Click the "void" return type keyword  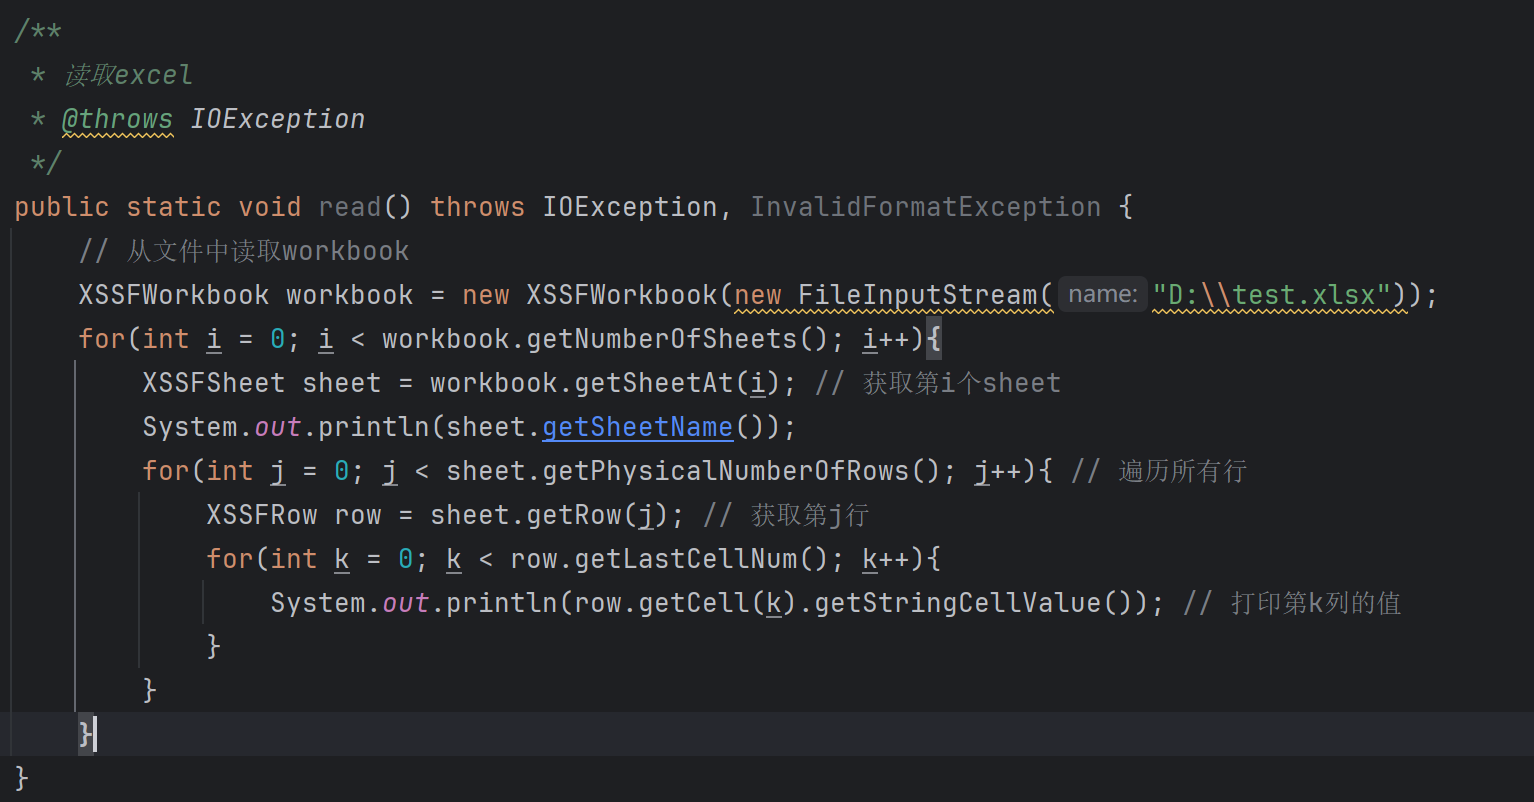(270, 207)
